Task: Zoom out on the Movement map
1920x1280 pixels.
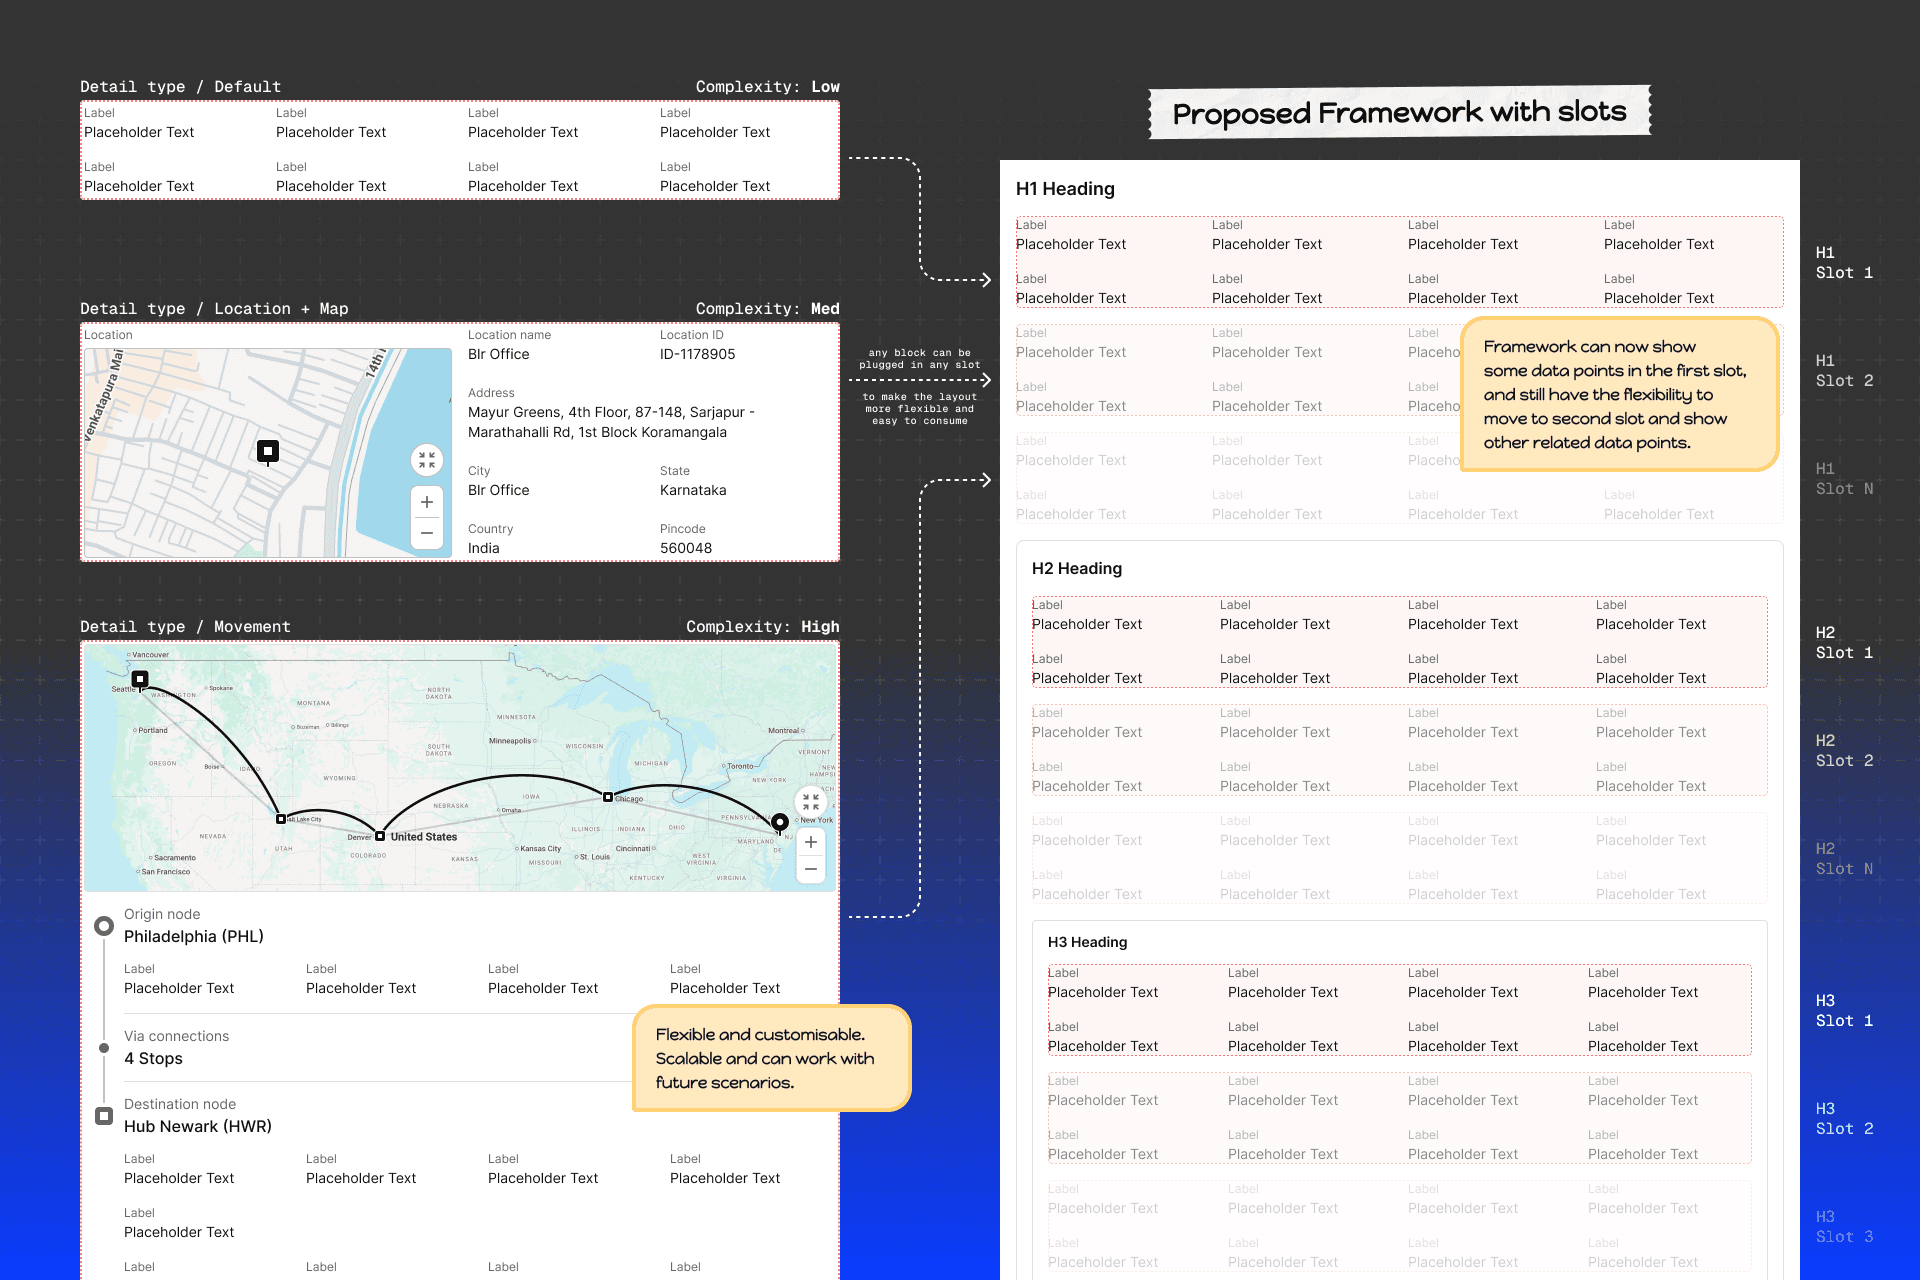Action: point(811,869)
